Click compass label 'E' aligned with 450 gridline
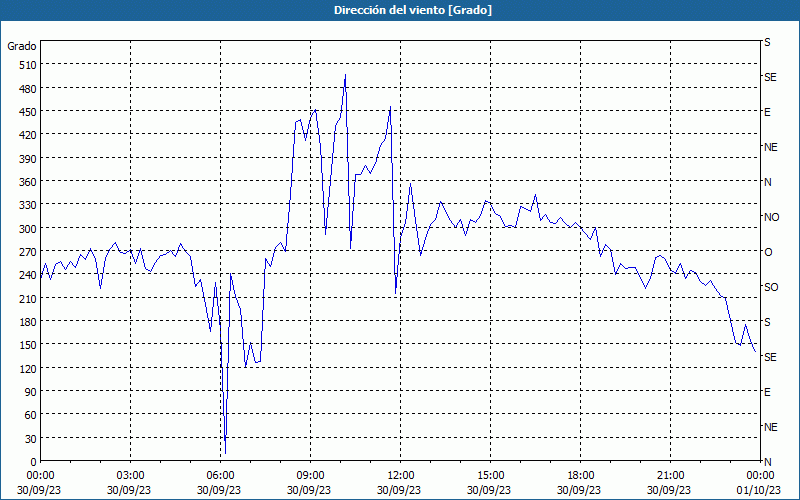Screen dimensions: 800x500 767,112
